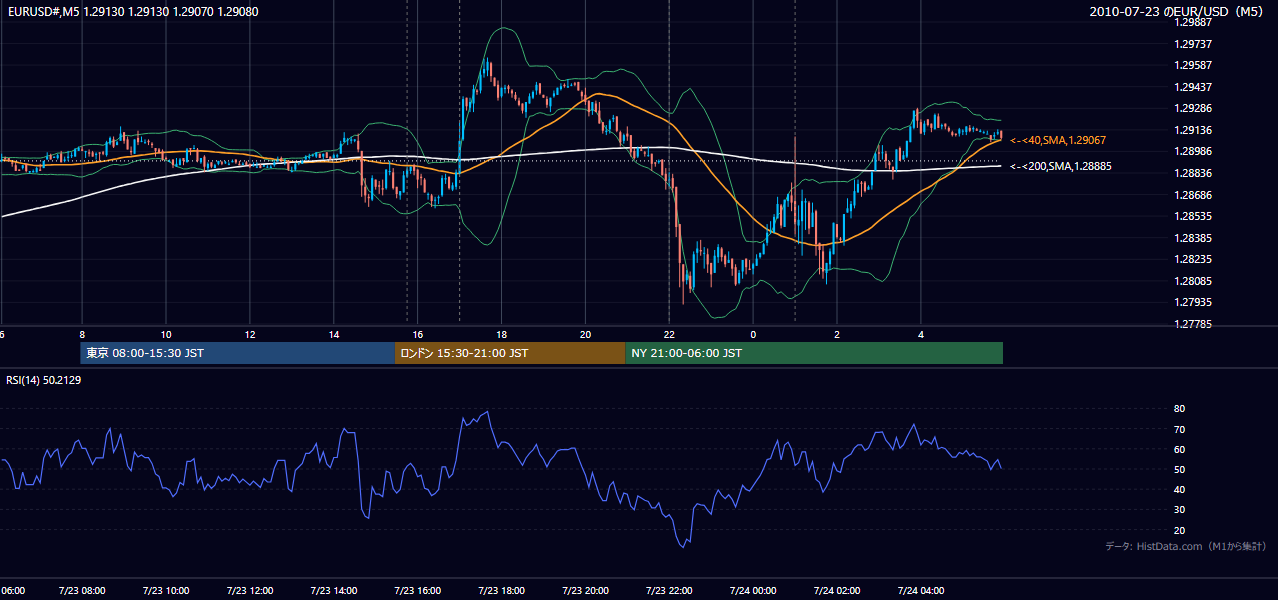
Task: Click the 7/24 04:00 bottom time label
Action: point(922,591)
